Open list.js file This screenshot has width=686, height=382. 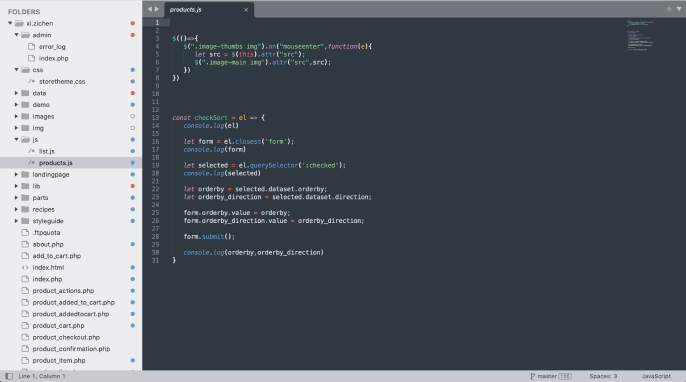click(x=47, y=151)
